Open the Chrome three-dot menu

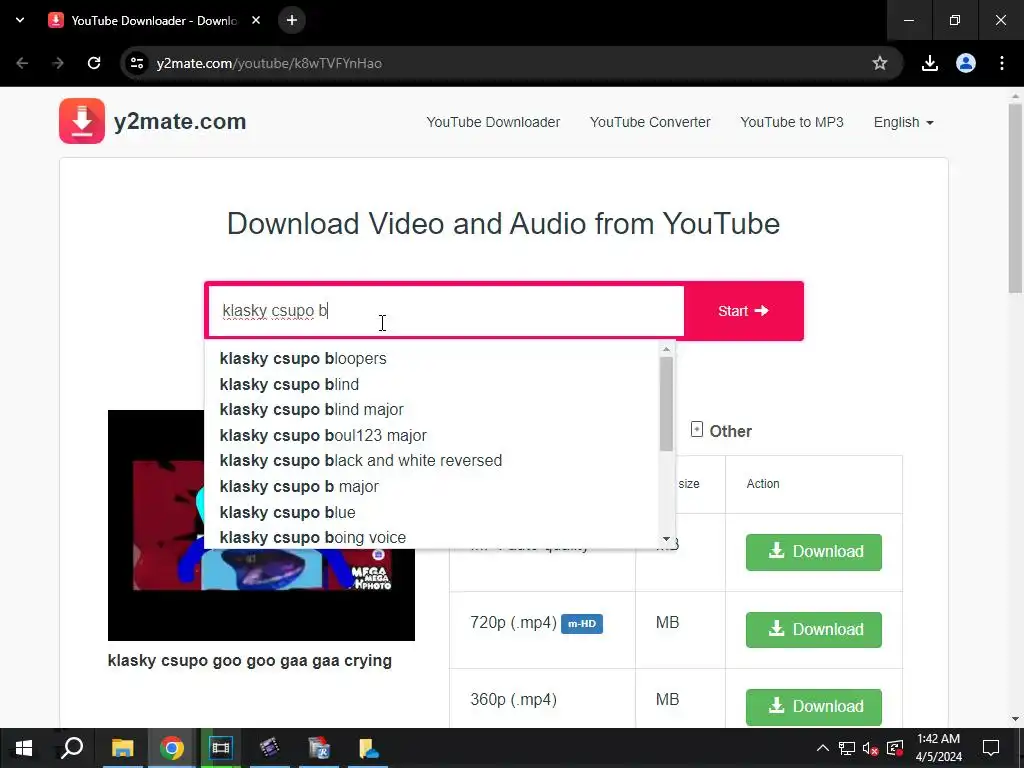point(1001,63)
